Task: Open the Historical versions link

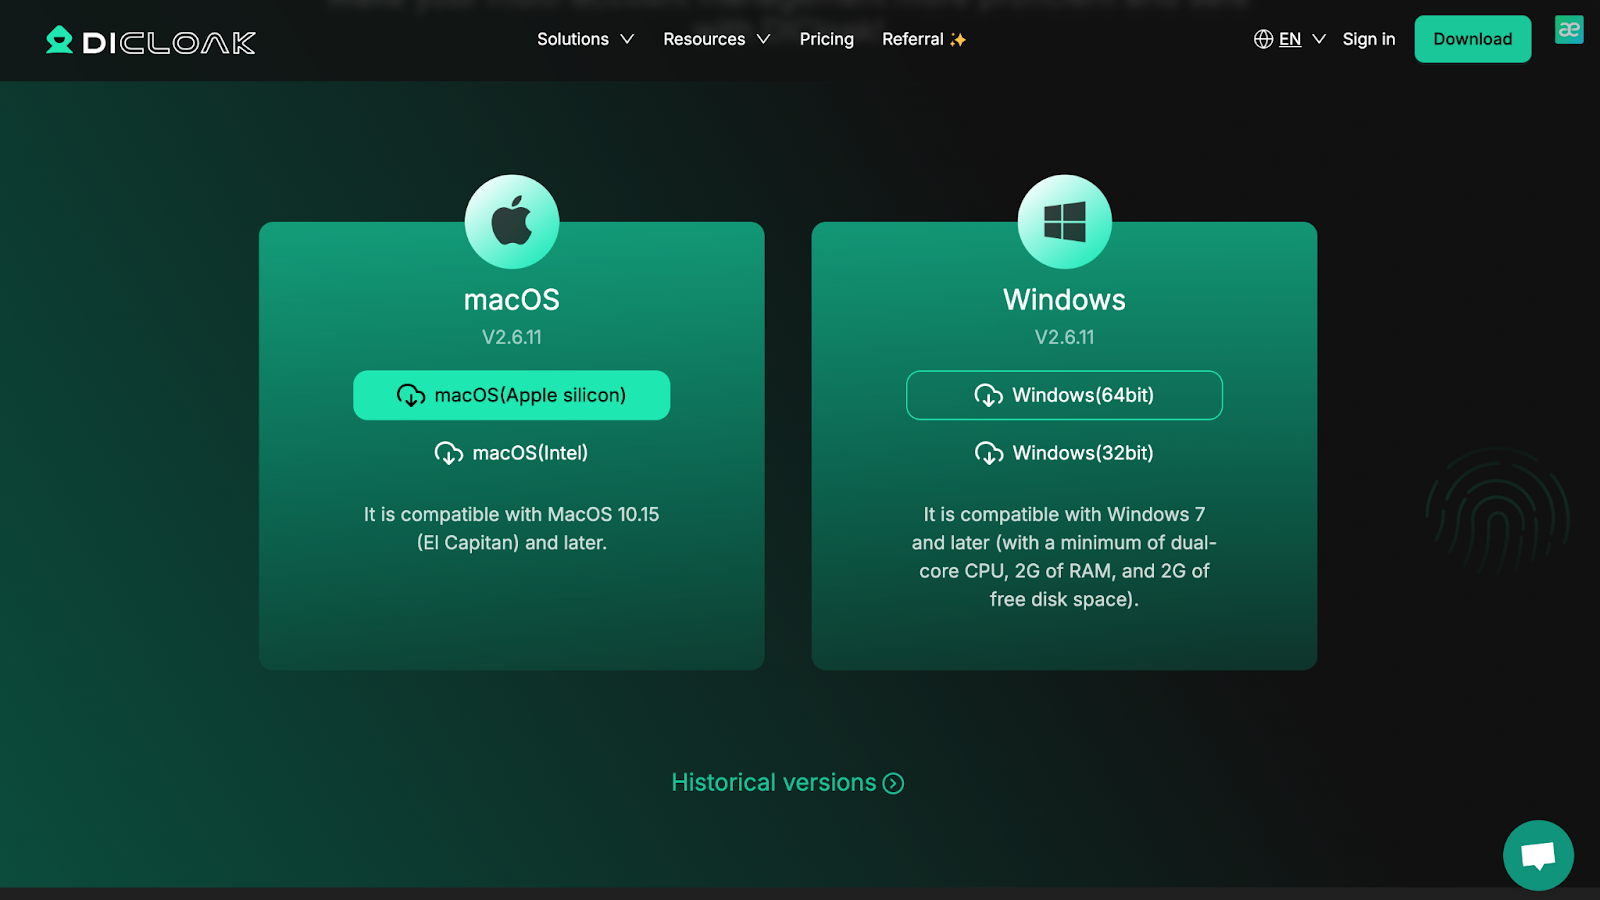Action: tap(787, 782)
